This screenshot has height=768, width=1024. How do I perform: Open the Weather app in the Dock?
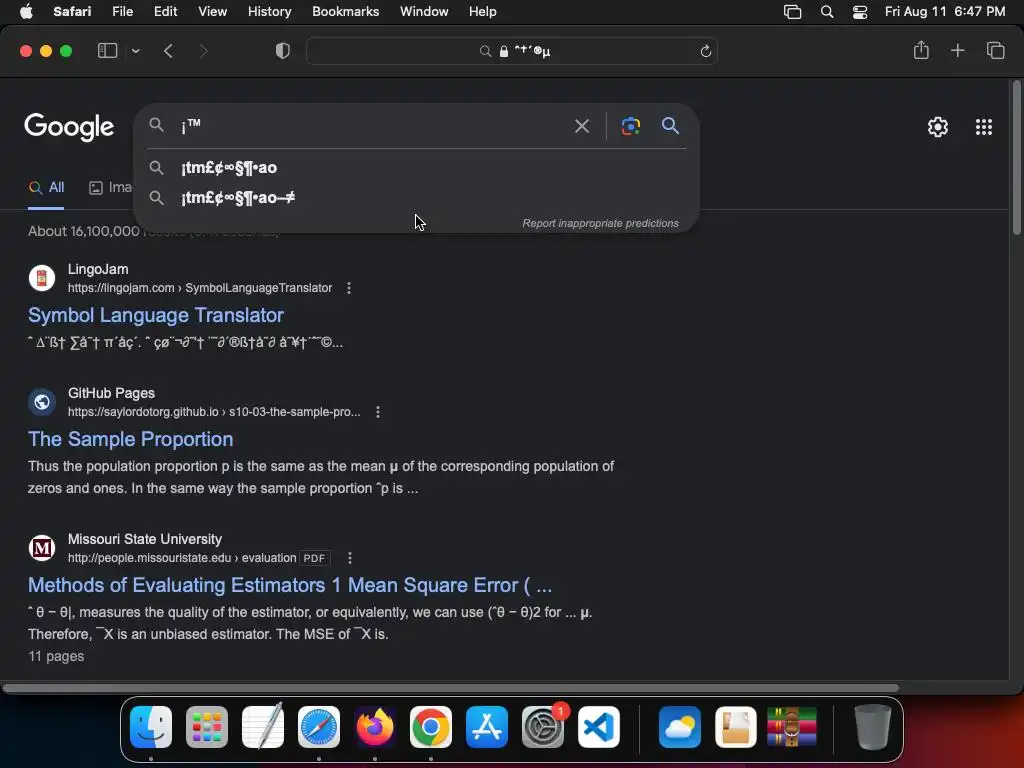[x=680, y=727]
